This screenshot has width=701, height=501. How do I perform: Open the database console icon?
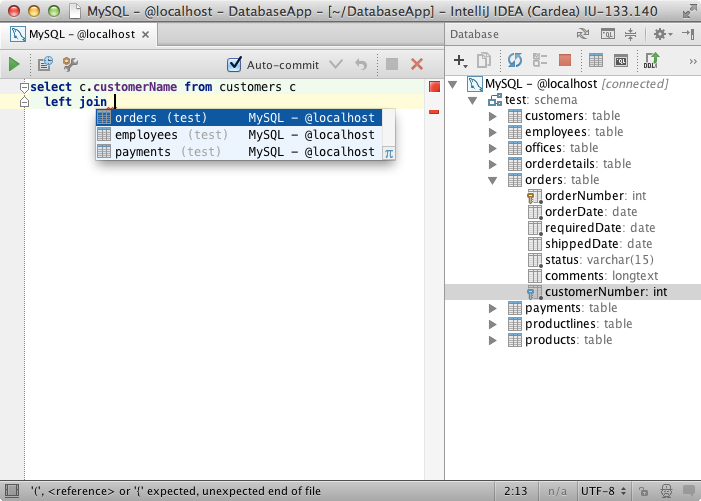tap(621, 60)
